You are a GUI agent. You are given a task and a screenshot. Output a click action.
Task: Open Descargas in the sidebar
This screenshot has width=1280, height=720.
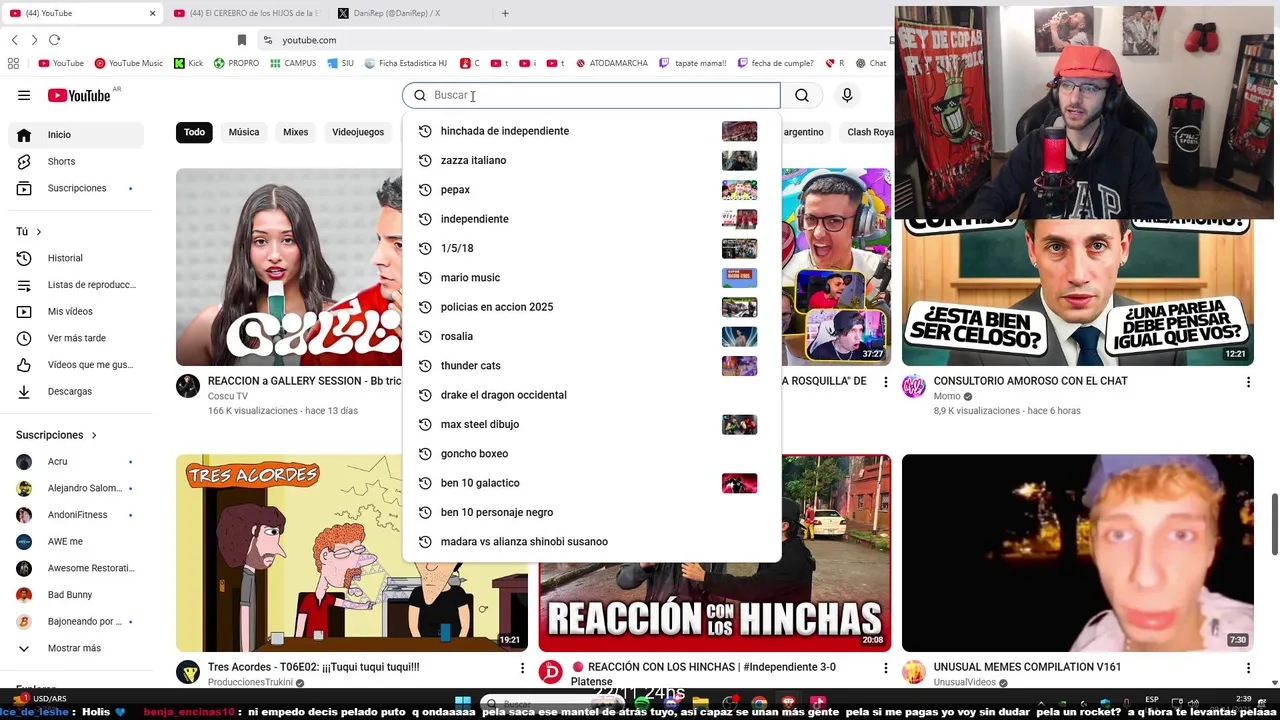76,391
